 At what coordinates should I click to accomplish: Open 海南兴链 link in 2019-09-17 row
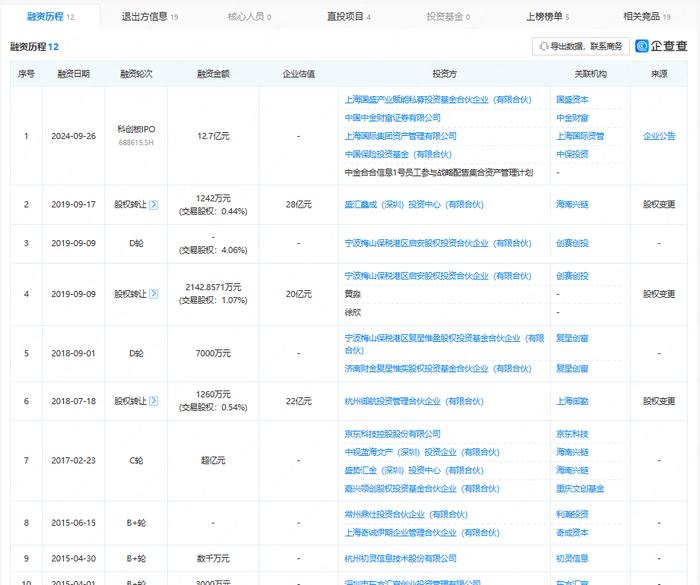click(572, 205)
